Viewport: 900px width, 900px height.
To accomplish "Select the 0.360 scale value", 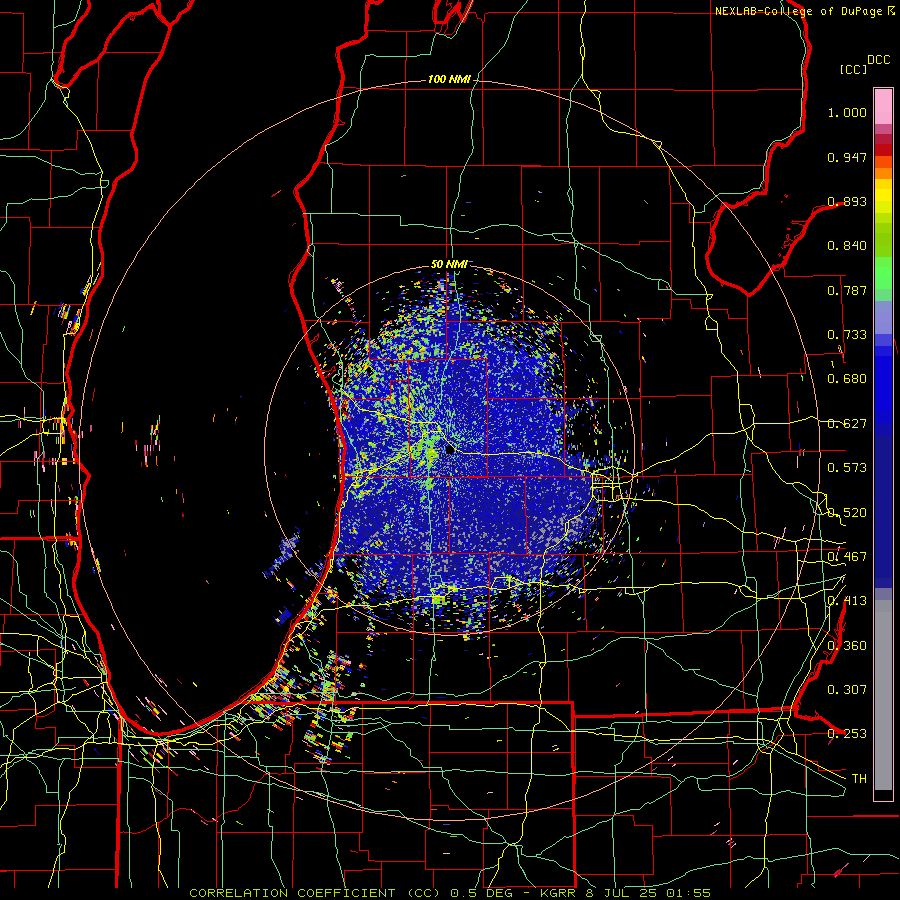I will coord(847,646).
